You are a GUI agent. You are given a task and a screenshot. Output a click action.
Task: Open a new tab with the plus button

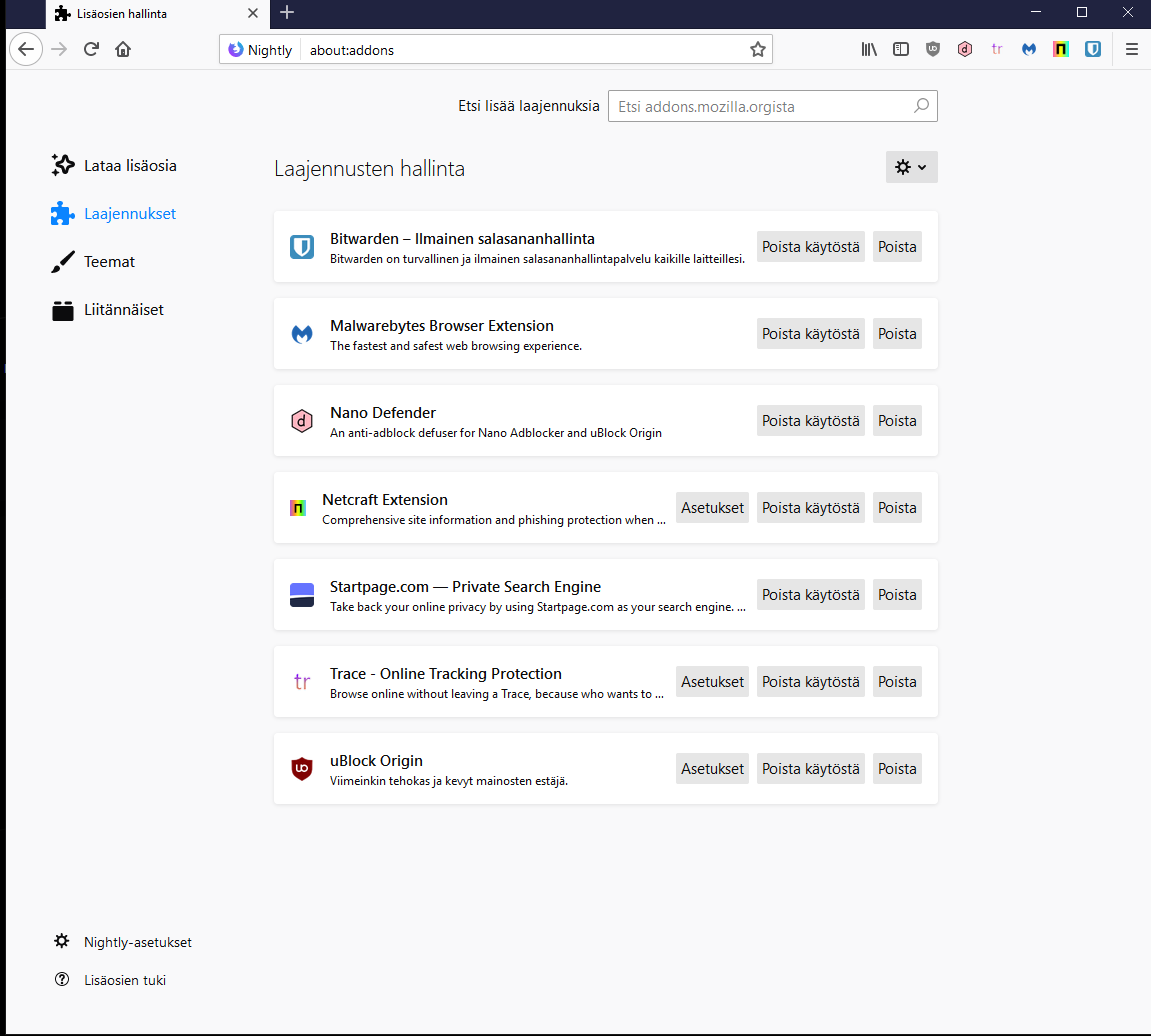(287, 12)
